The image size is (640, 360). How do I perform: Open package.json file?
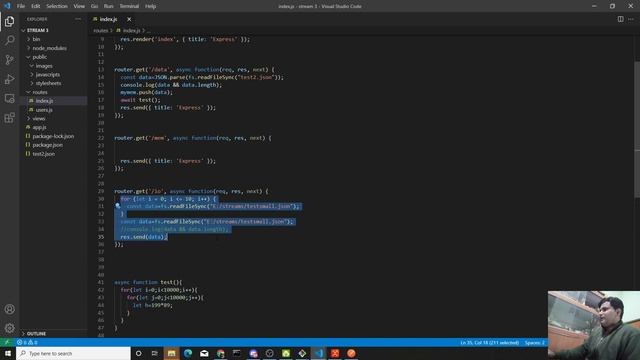tap(48, 145)
